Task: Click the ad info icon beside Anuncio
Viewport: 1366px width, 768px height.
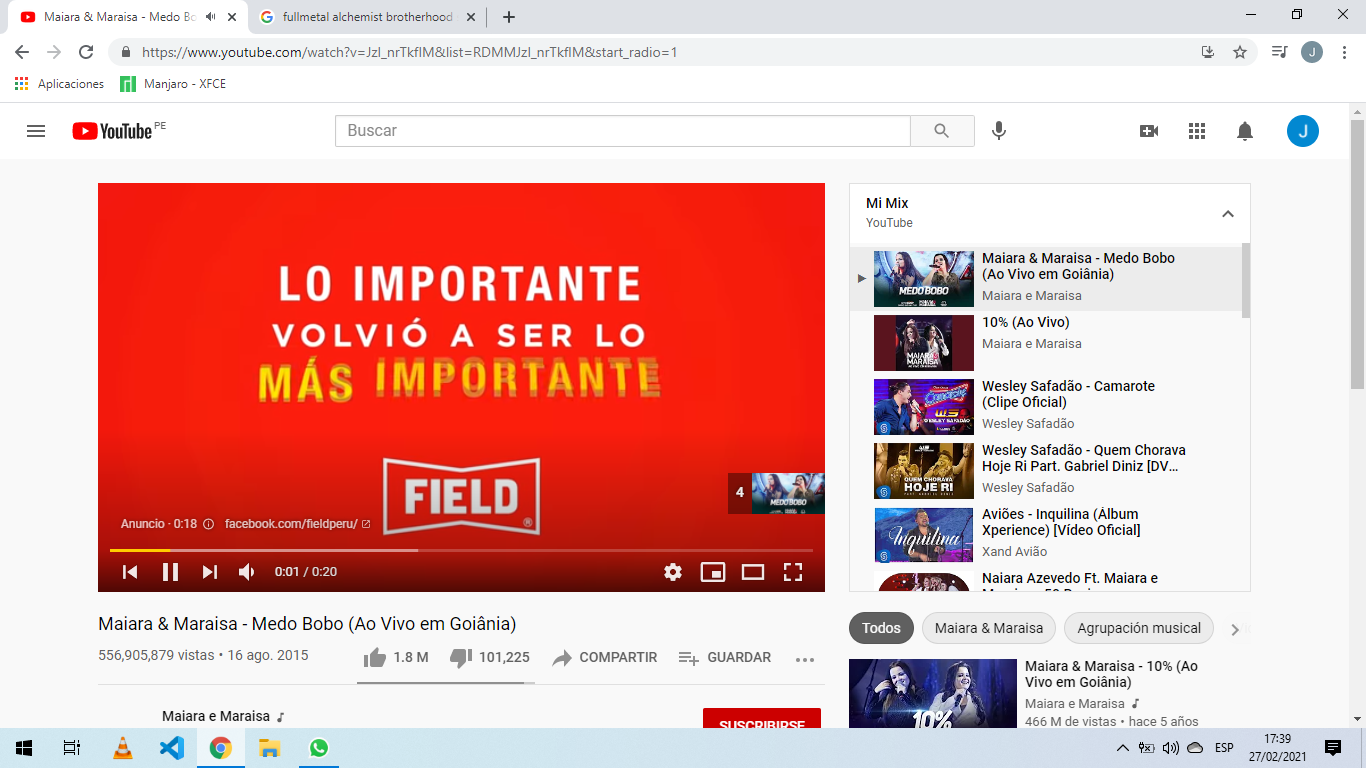Action: 208,524
